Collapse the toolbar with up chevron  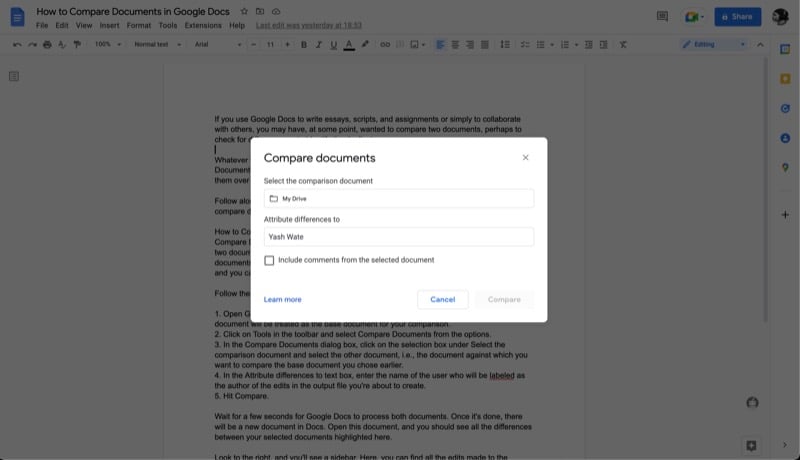tap(760, 44)
